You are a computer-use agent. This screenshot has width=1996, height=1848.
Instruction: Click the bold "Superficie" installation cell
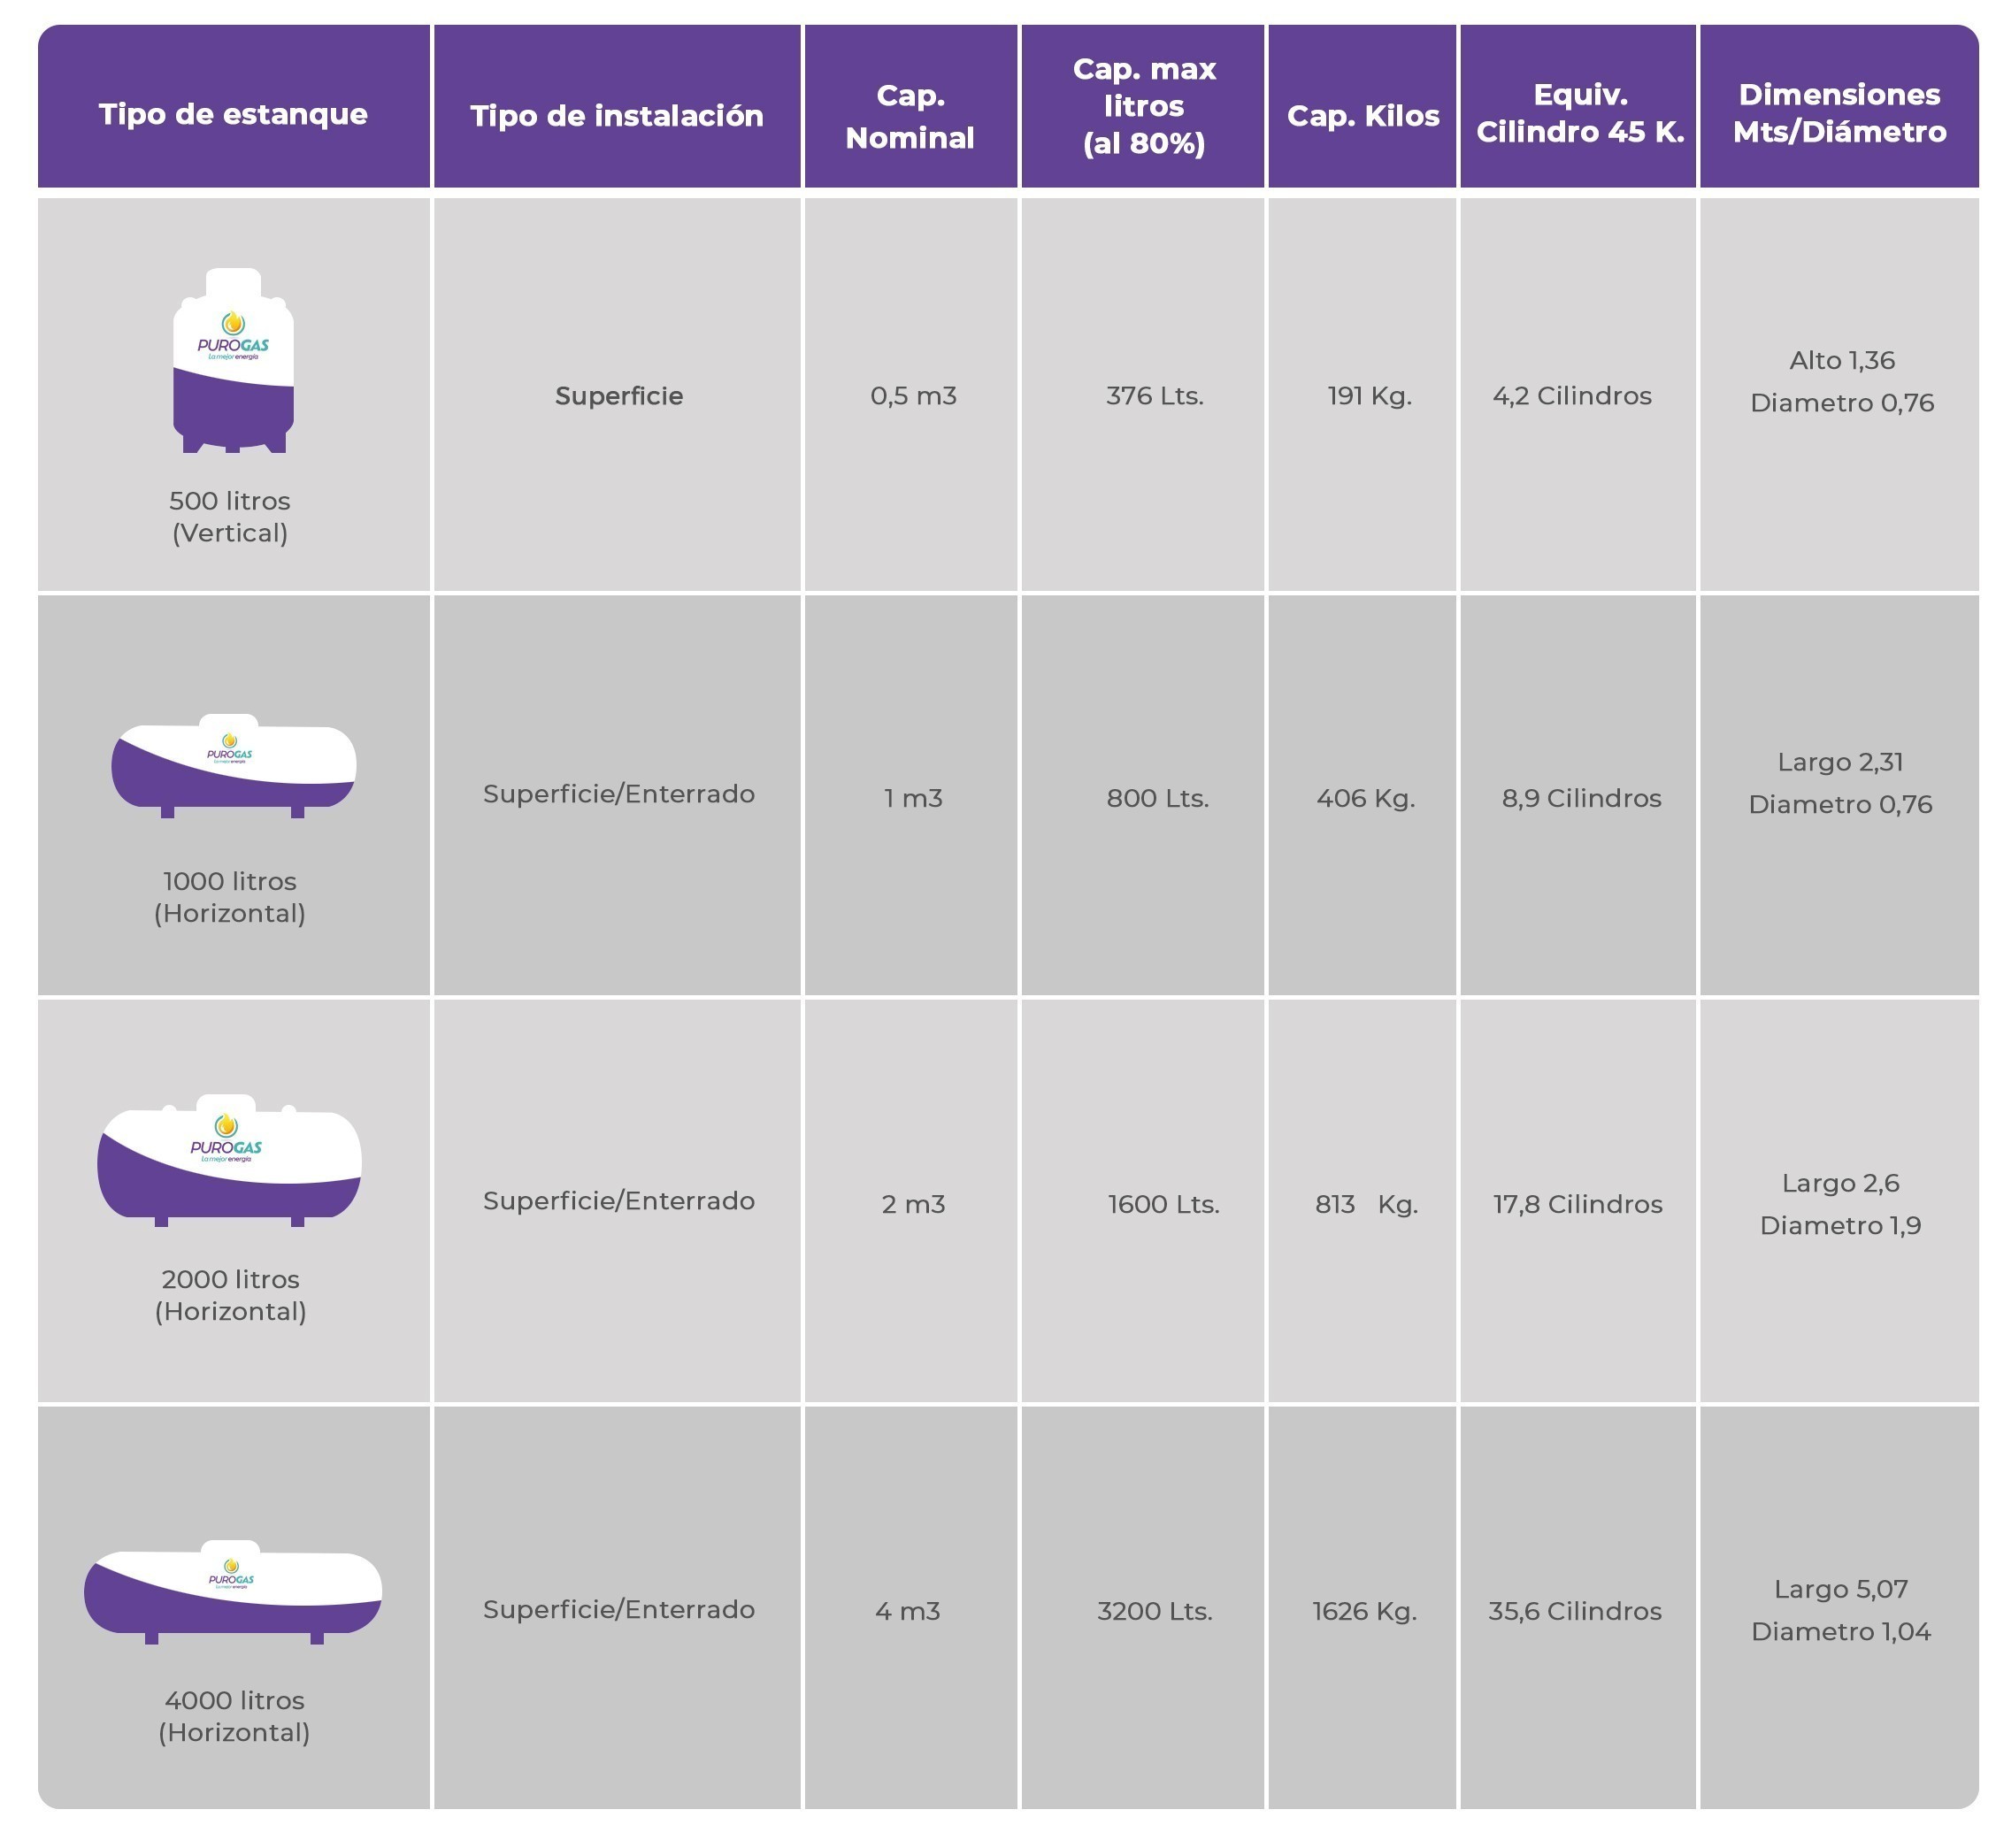coord(619,396)
